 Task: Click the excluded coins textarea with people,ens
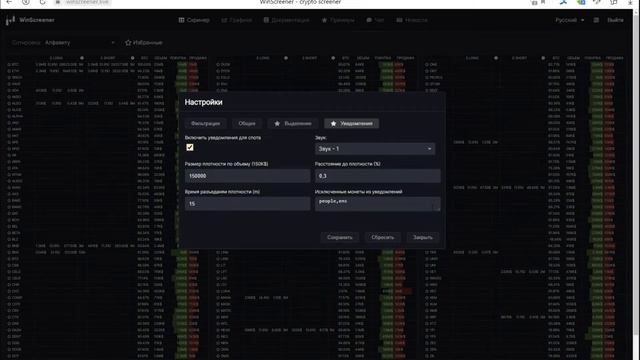(378, 204)
